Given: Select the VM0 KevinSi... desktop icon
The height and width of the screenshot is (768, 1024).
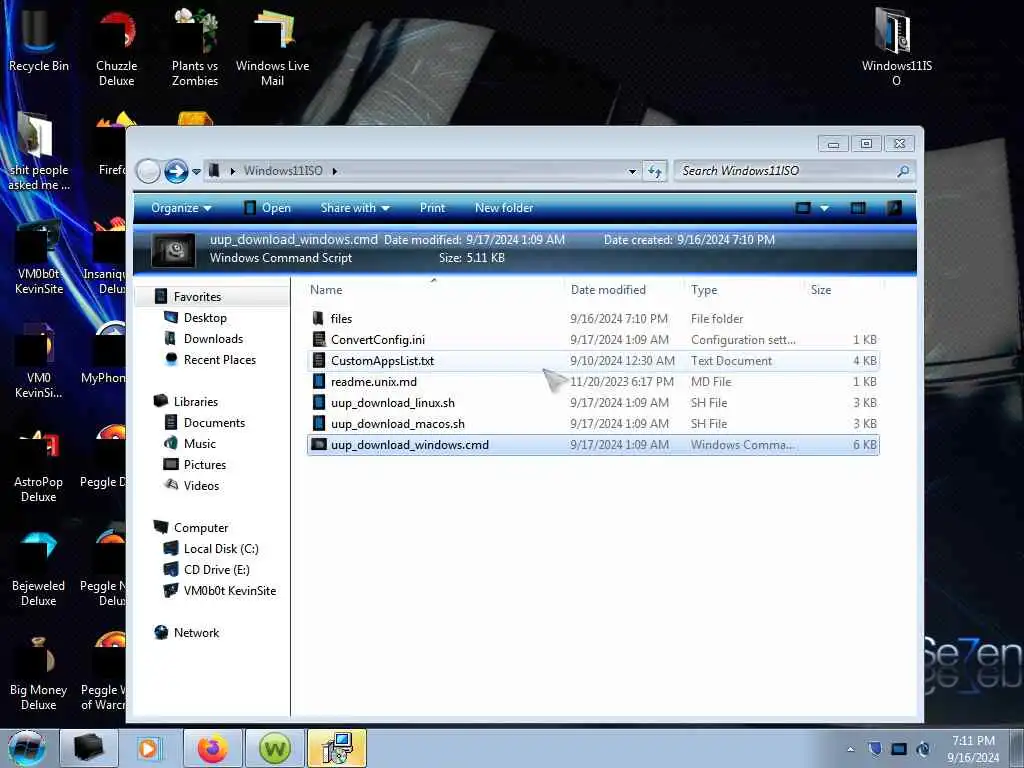Looking at the screenshot, I should click(38, 360).
